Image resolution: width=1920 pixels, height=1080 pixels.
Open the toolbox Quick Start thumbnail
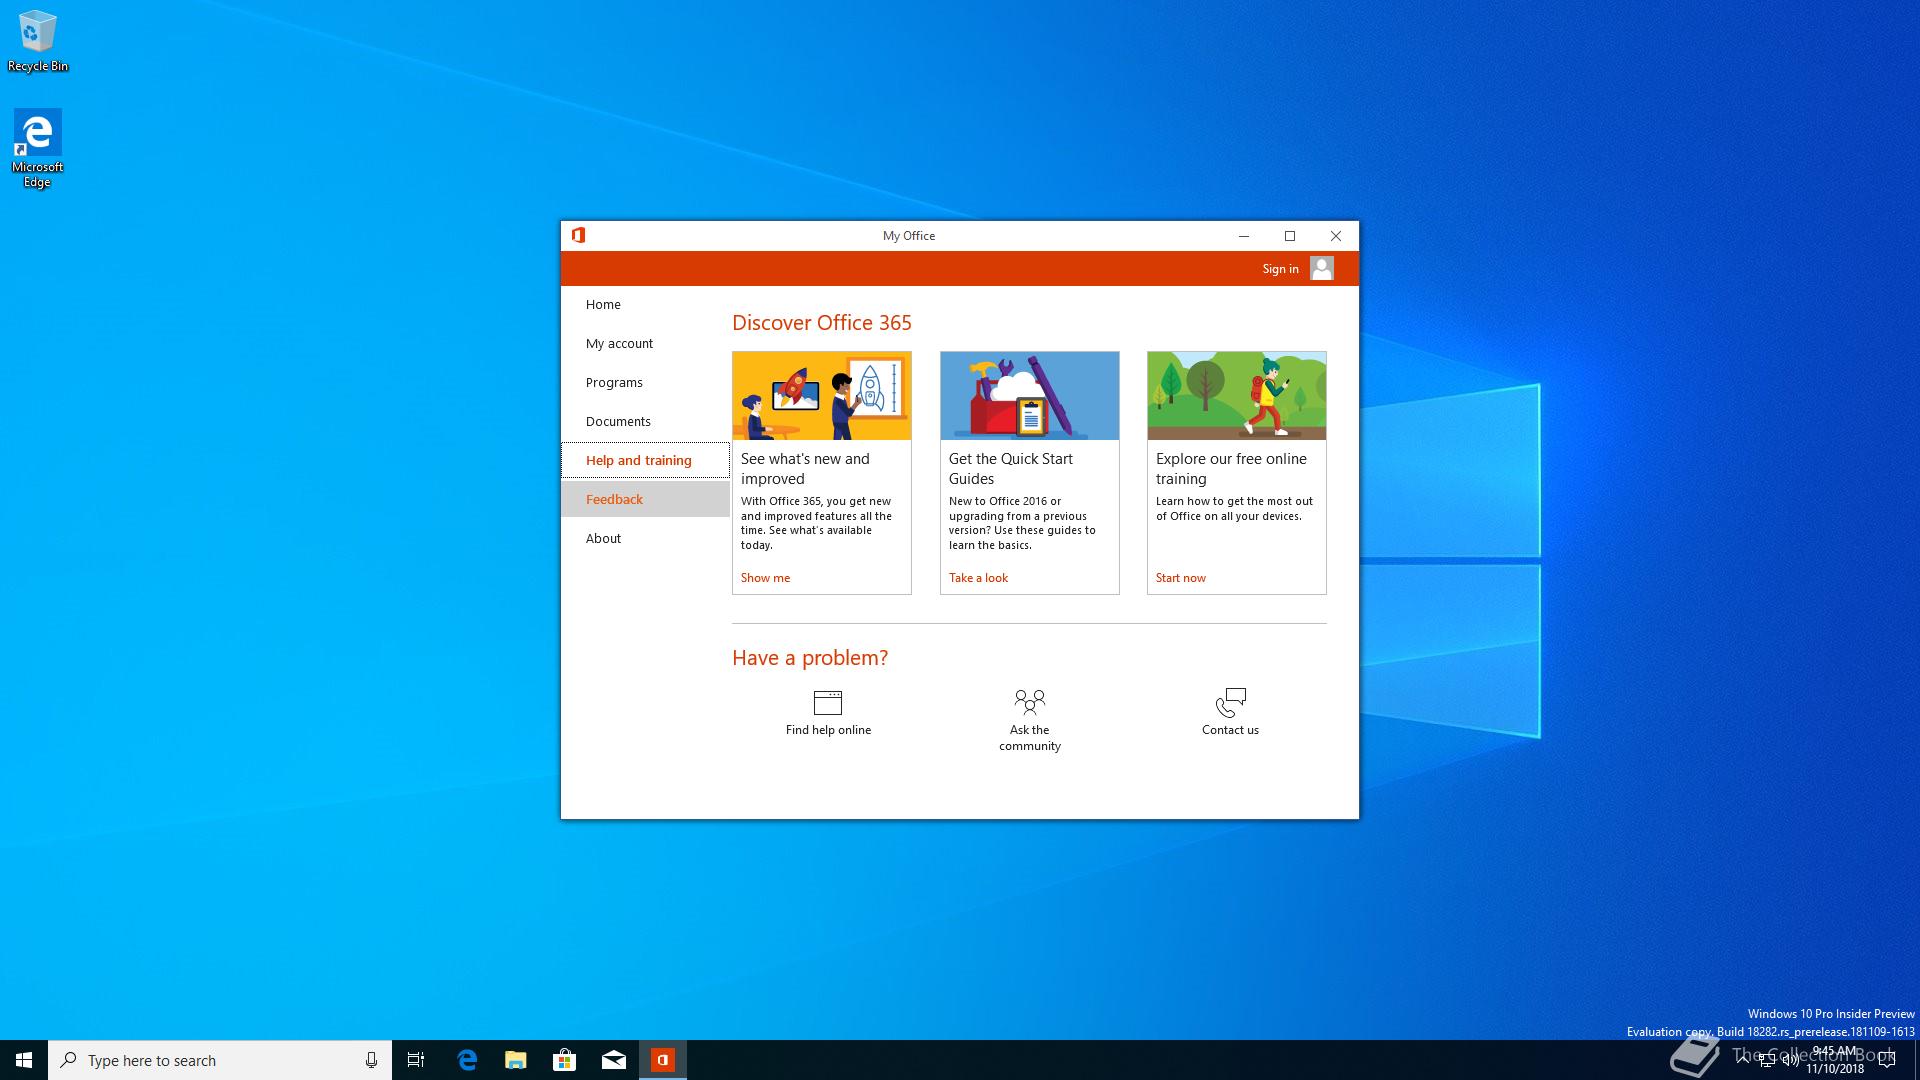(x=1029, y=396)
